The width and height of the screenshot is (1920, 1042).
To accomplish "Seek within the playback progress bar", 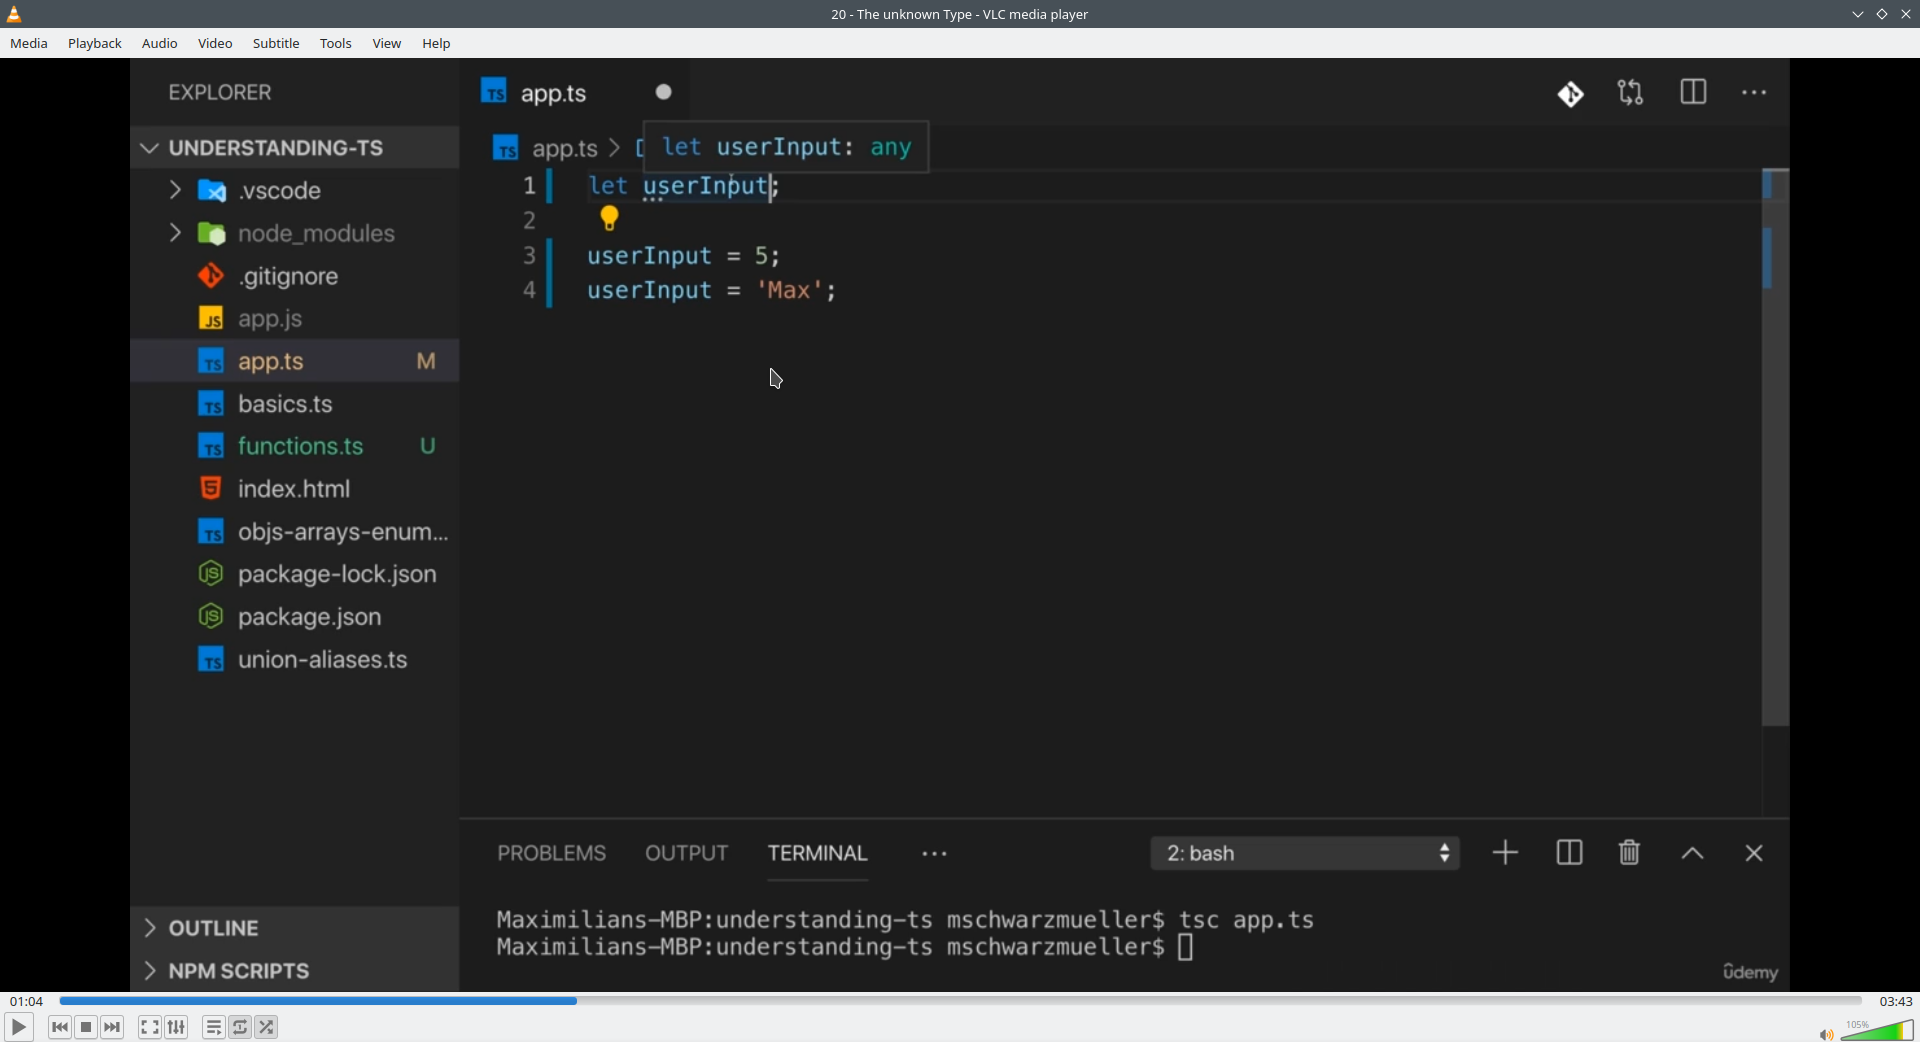I will (x=960, y=1001).
